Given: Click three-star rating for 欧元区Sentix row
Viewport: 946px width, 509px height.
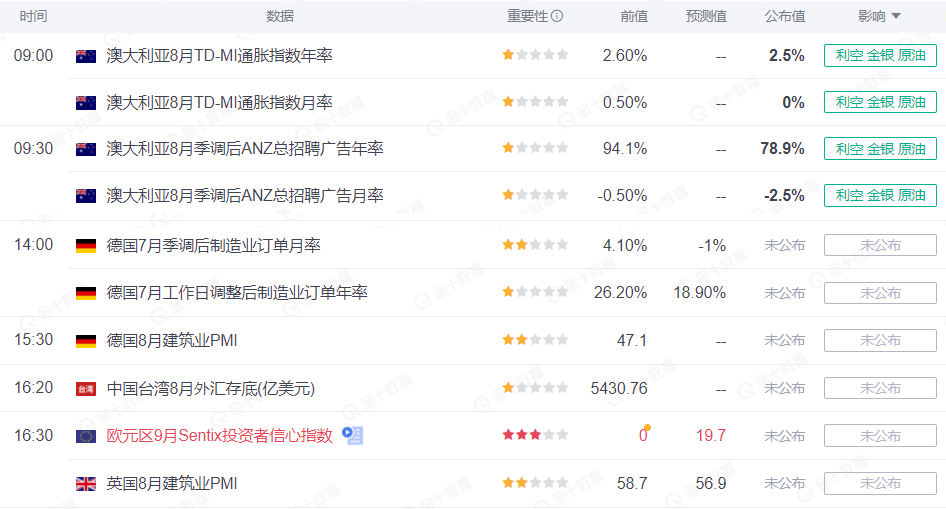Looking at the screenshot, I should pos(535,435).
